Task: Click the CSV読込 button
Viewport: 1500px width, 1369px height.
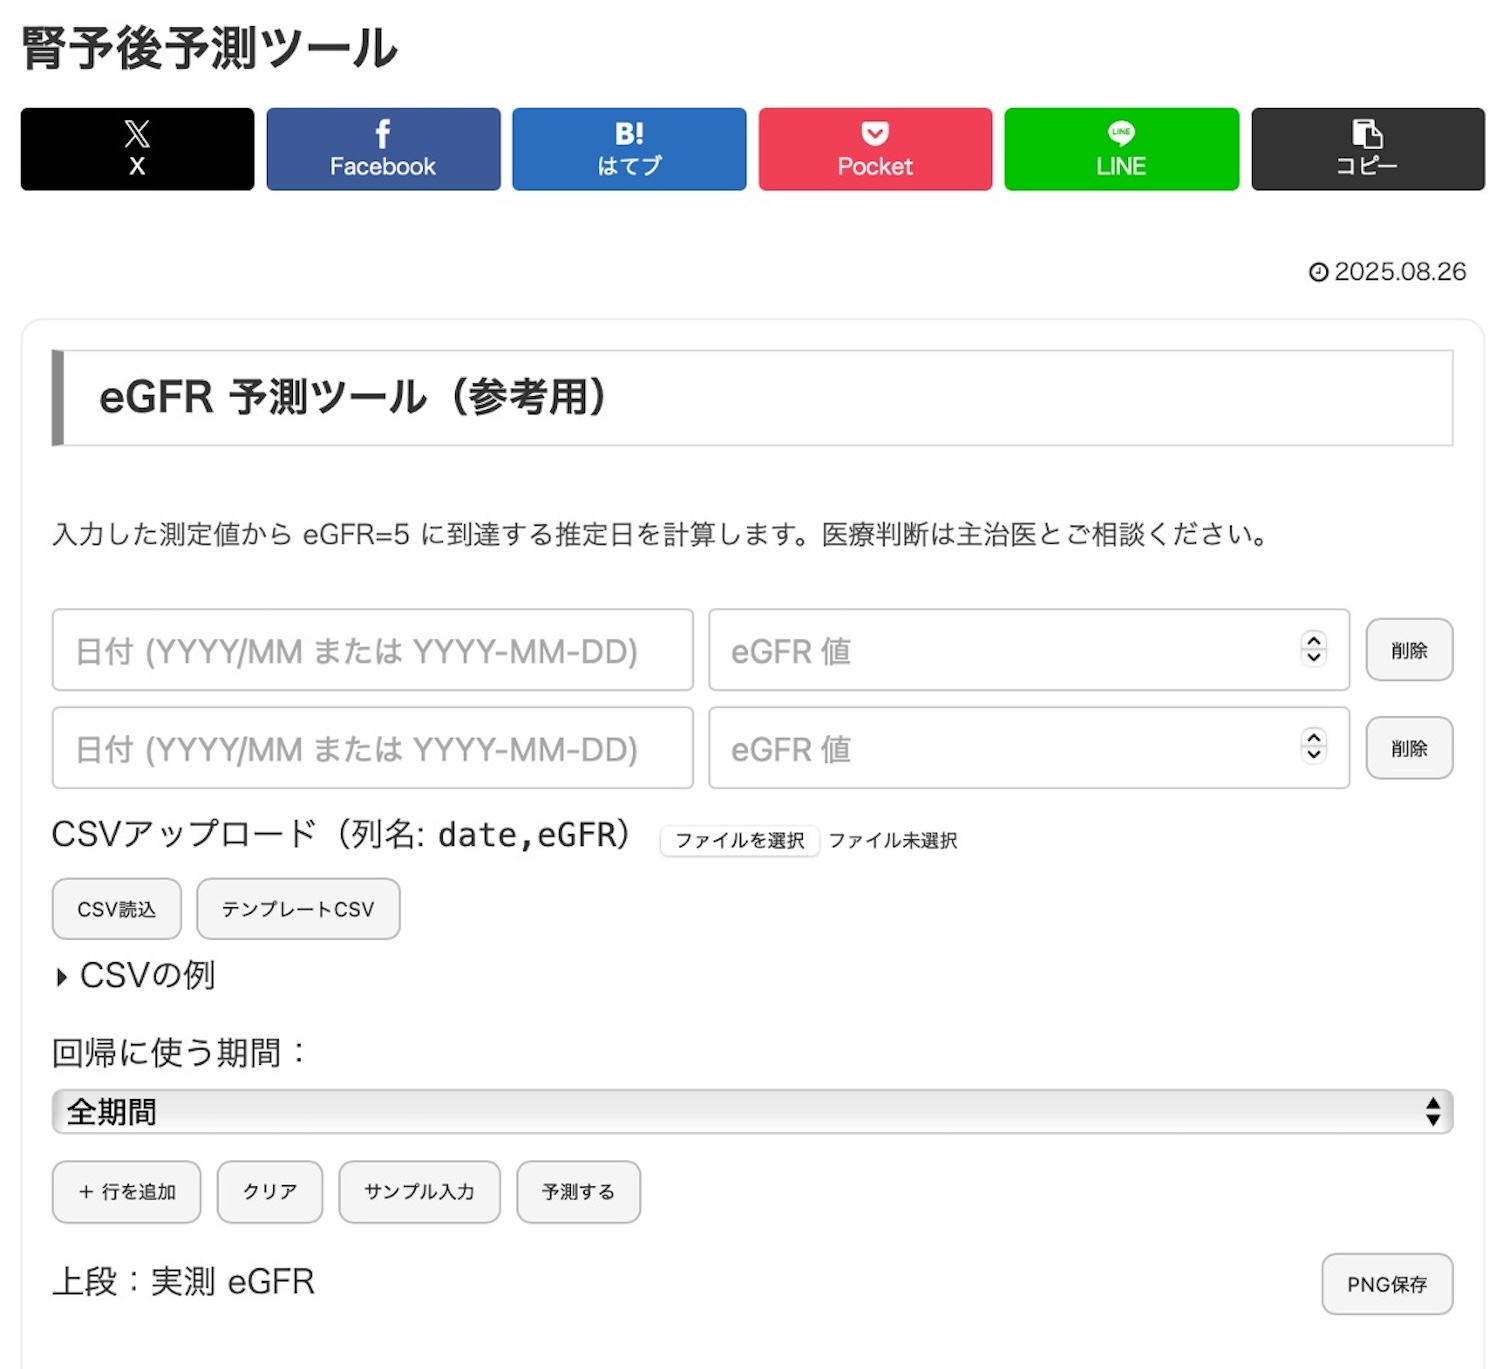Action: pos(117,909)
